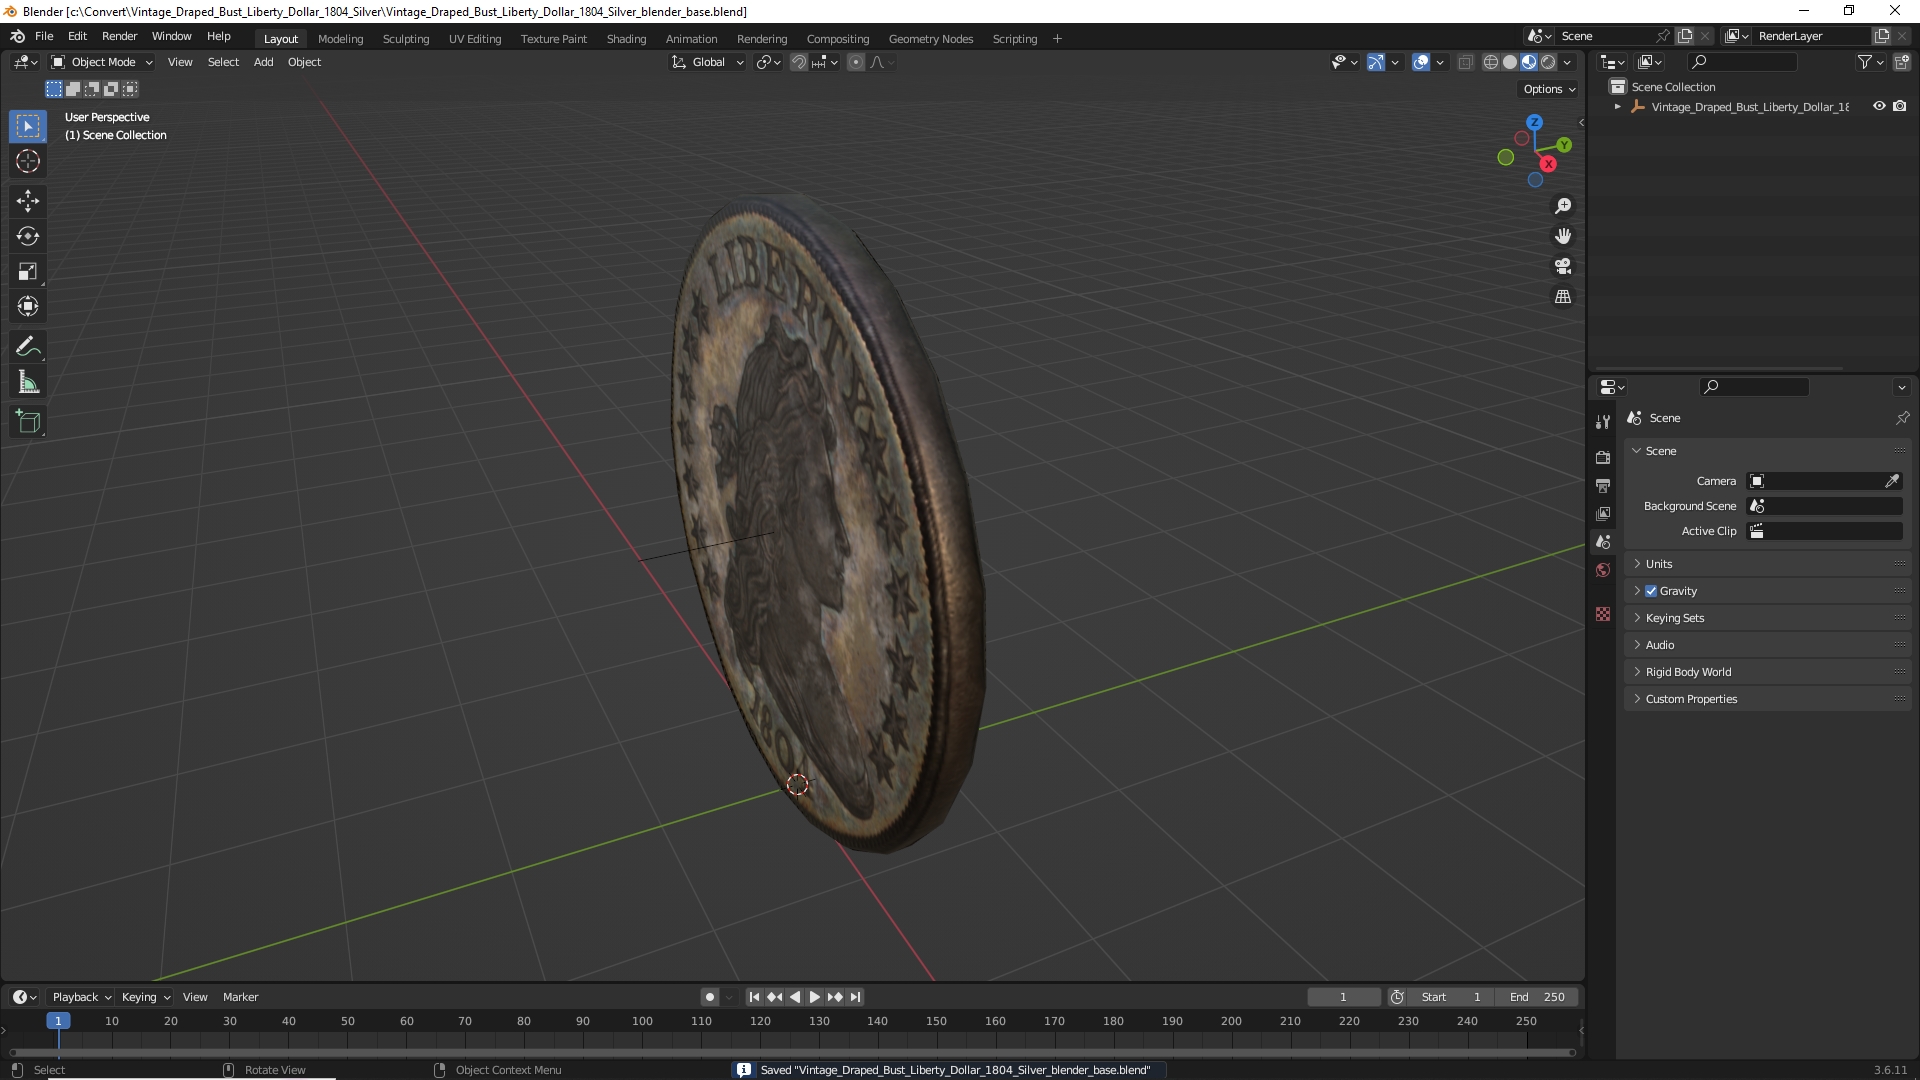Open the File menu
This screenshot has width=1920, height=1080.
[44, 36]
